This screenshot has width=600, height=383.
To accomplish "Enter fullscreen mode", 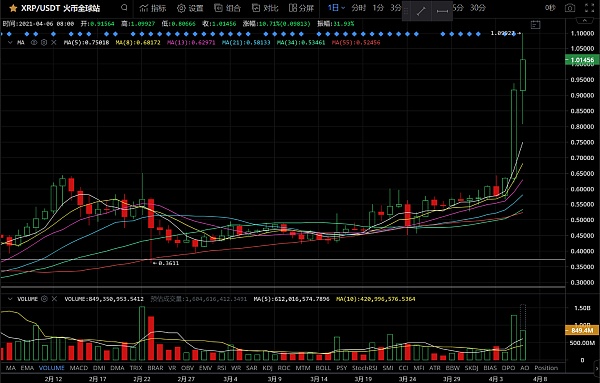I will click(590, 8).
